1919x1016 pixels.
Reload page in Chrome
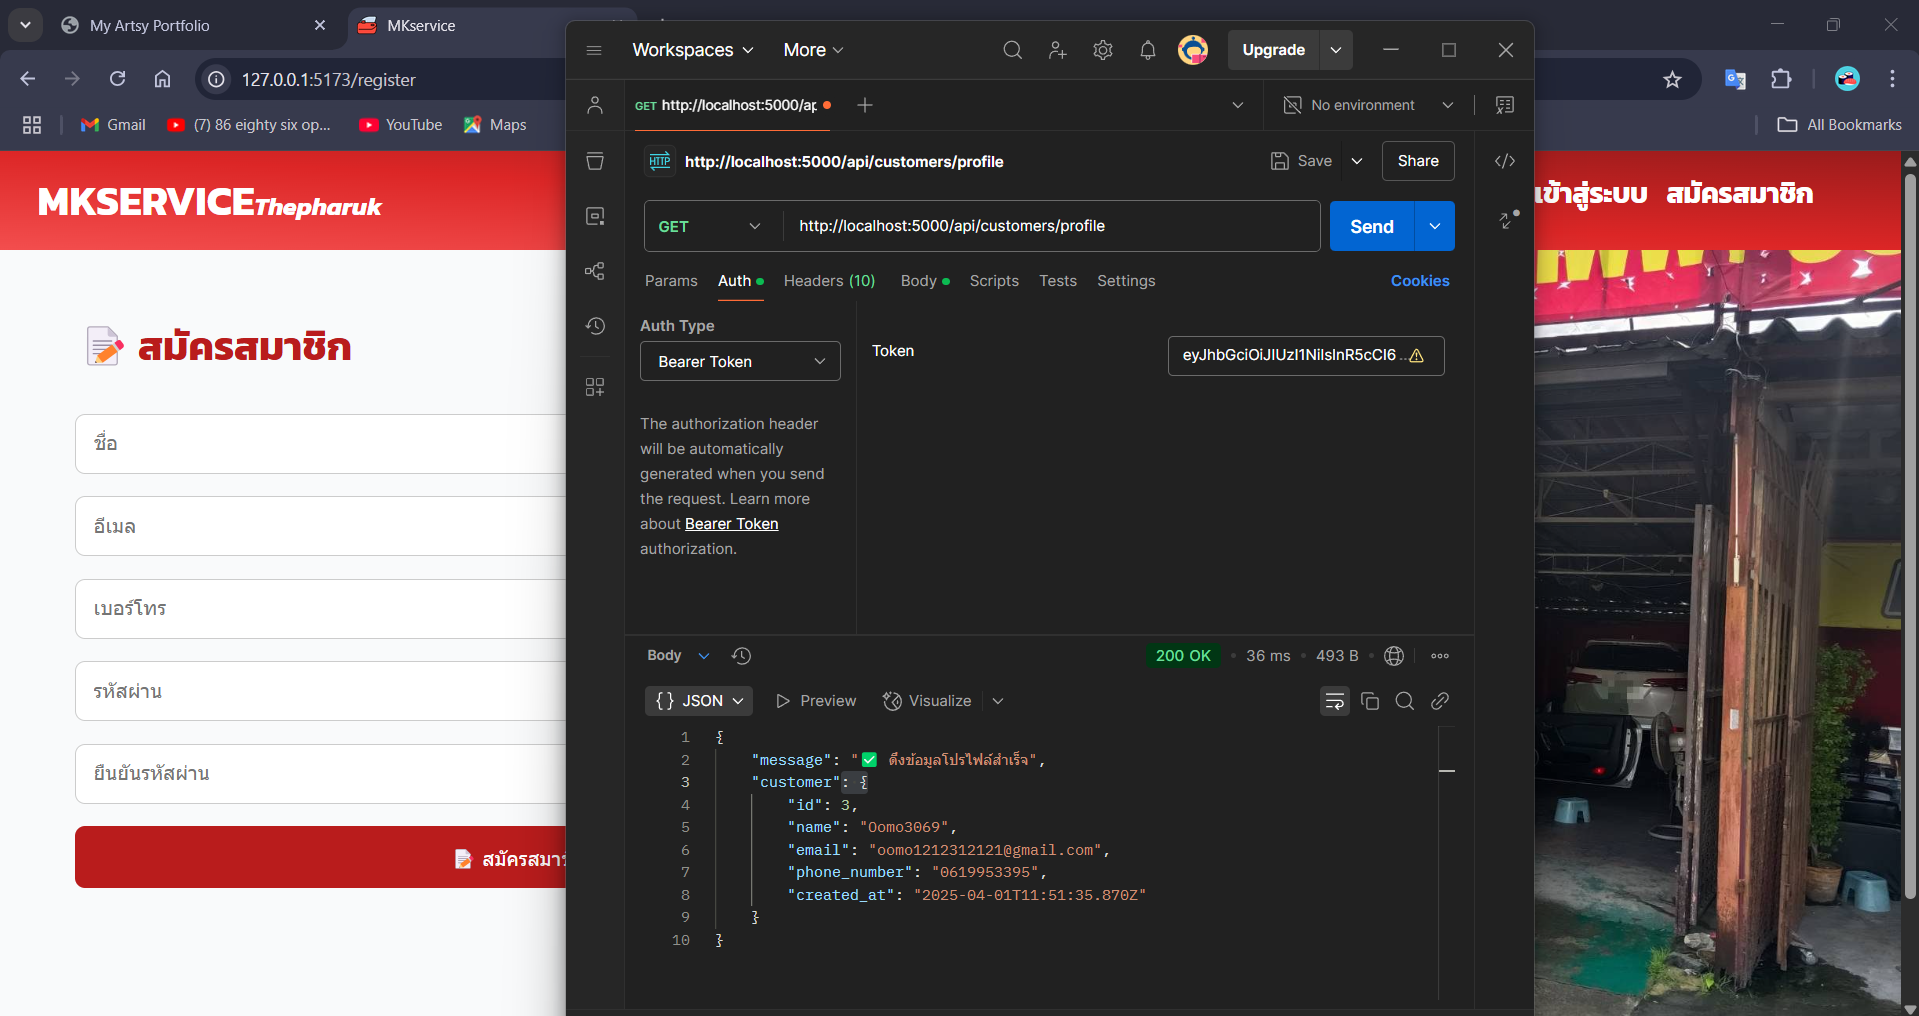(x=117, y=79)
